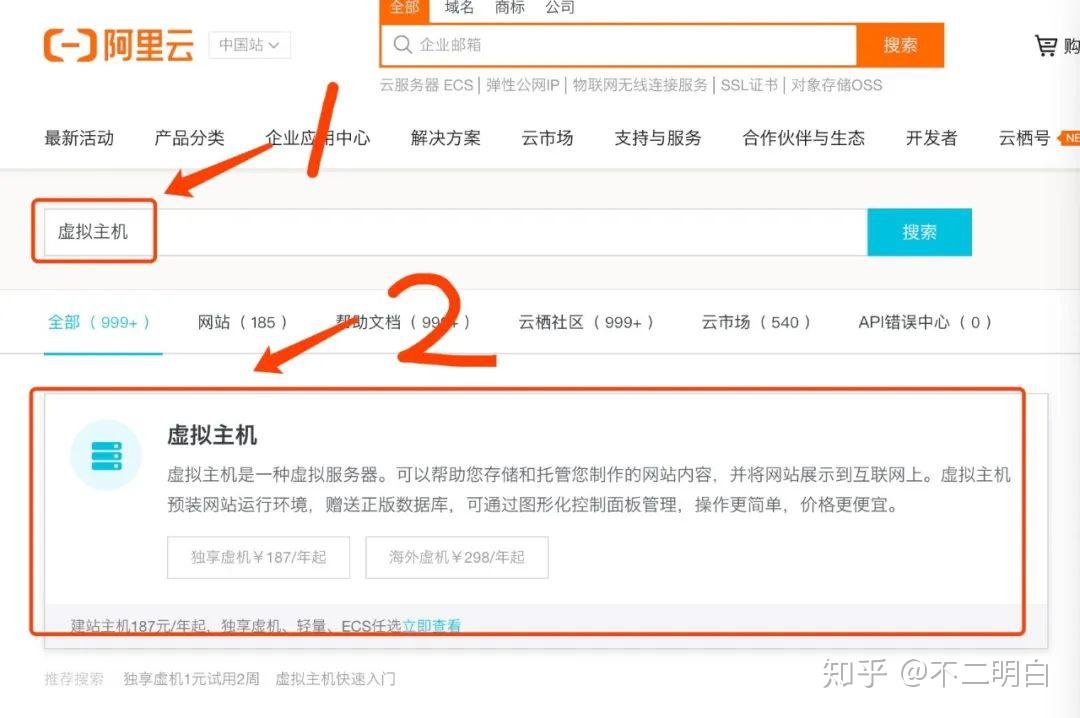Click recommended search 独享虚机1元试用2周
Screen dimensions: 1080x718
coord(191,679)
